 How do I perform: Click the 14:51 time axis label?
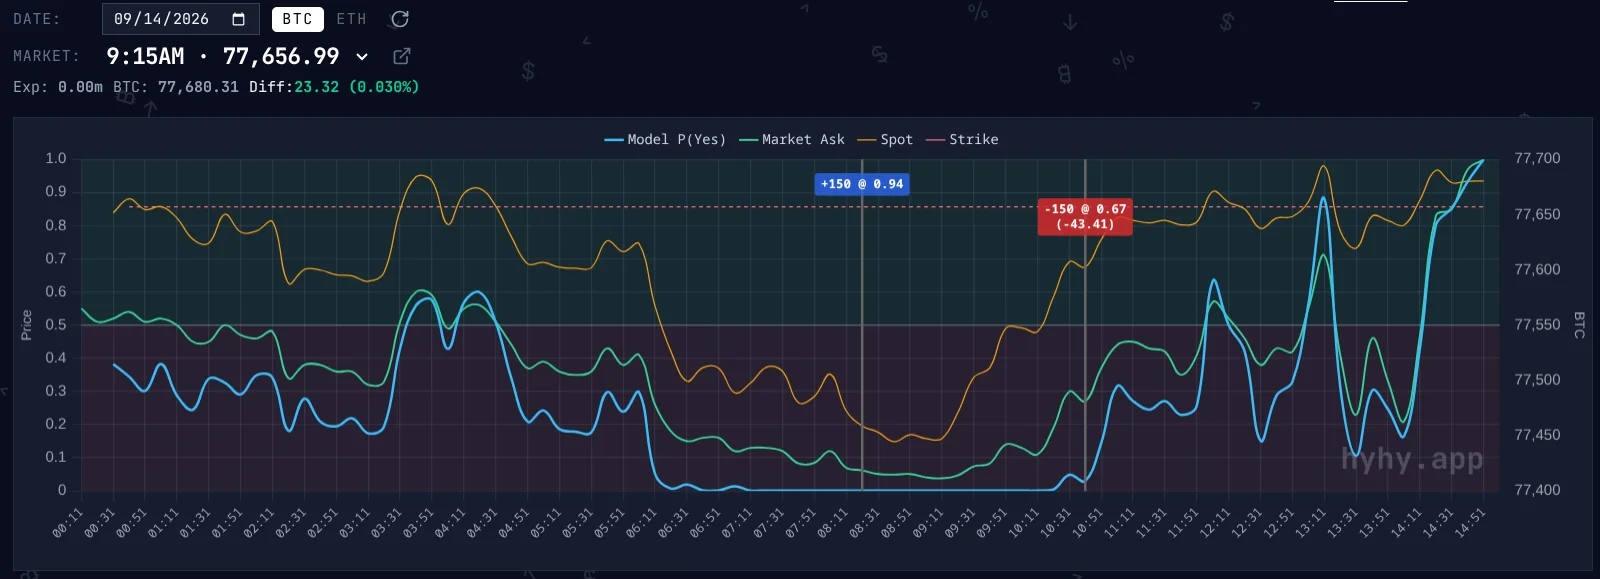coord(1470,523)
